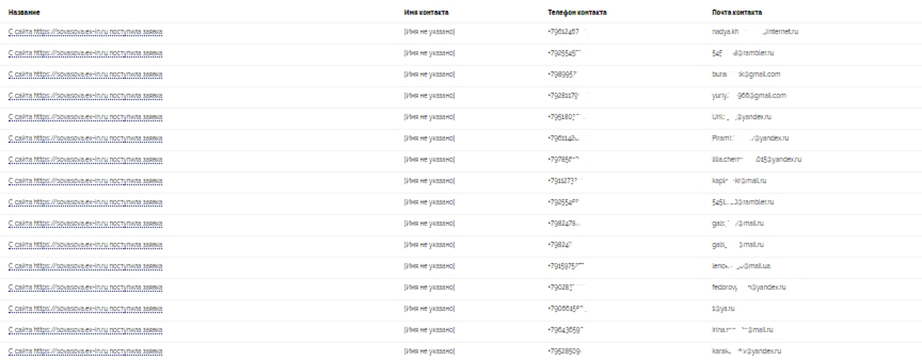Open the request link in the Piram…@yandex.ru row
922x361 pixels.
pyautogui.click(x=85, y=139)
